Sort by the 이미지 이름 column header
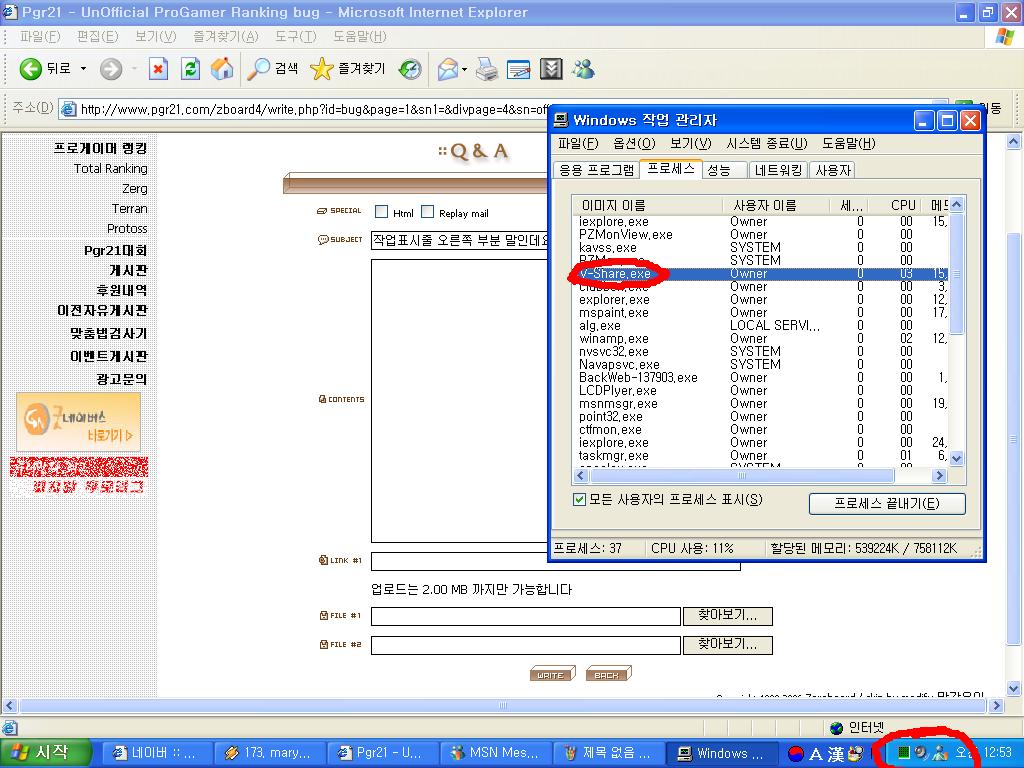Screen dimensions: 1024x768 point(648,205)
